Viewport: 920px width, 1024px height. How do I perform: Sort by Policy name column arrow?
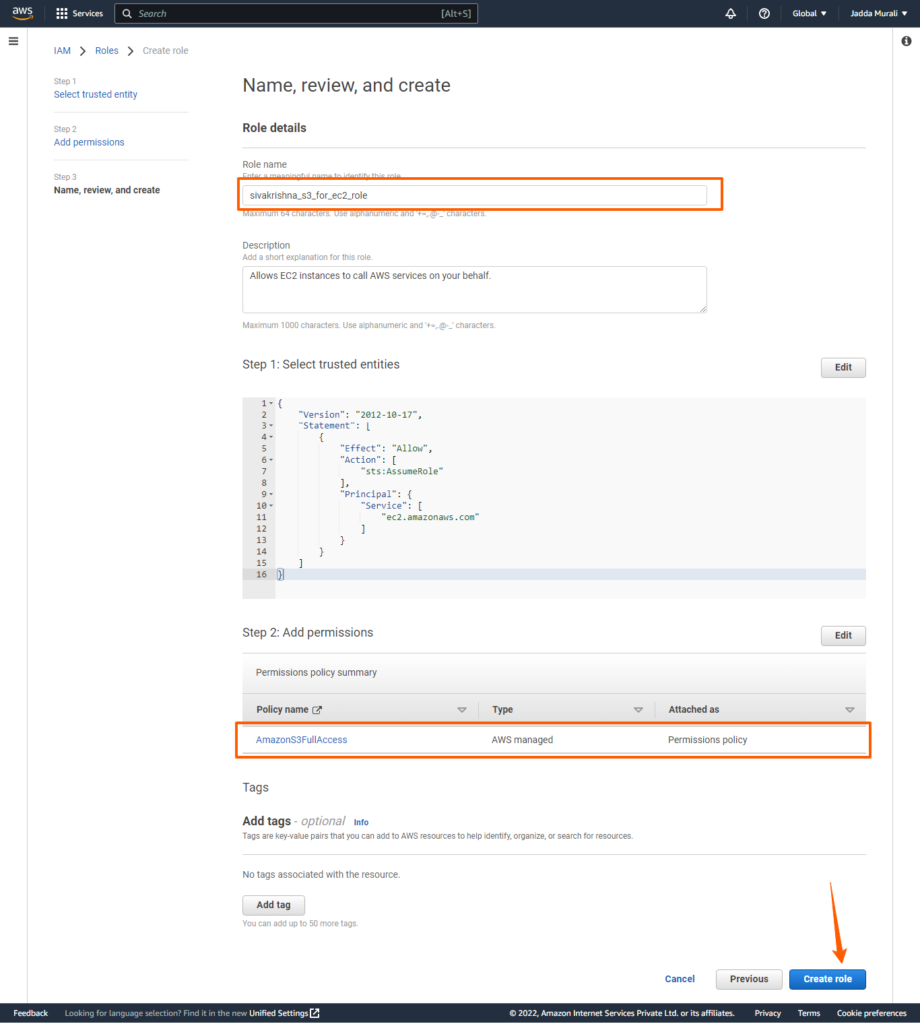pyautogui.click(x=462, y=710)
